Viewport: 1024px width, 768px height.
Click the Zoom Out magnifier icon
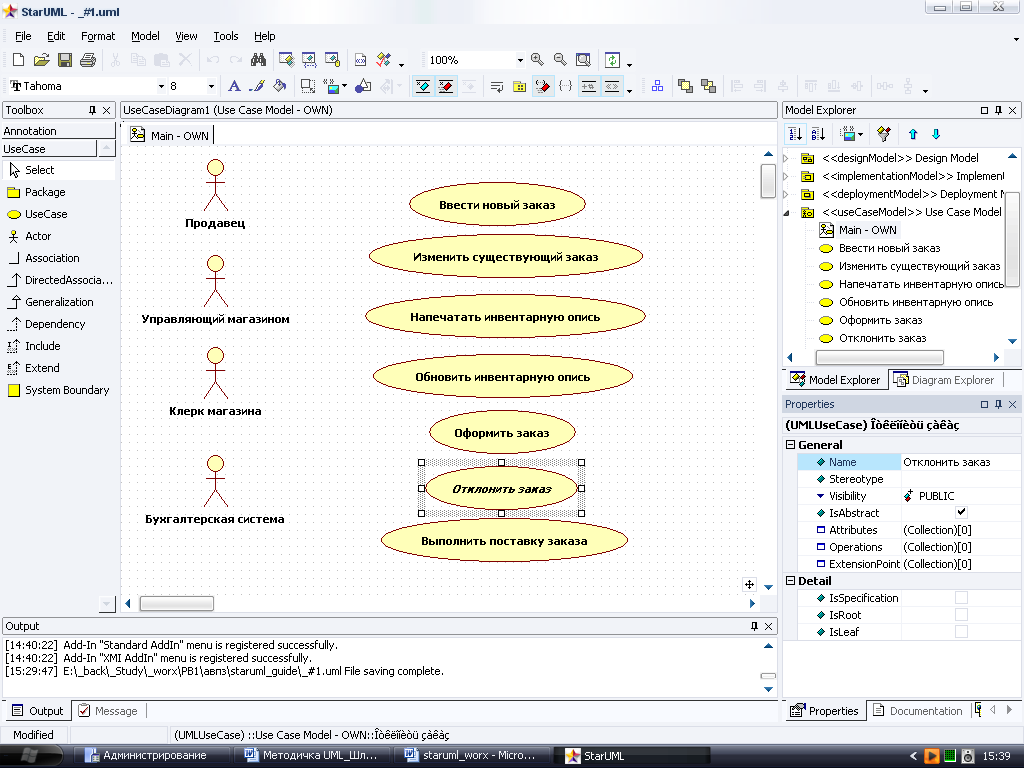[x=560, y=60]
